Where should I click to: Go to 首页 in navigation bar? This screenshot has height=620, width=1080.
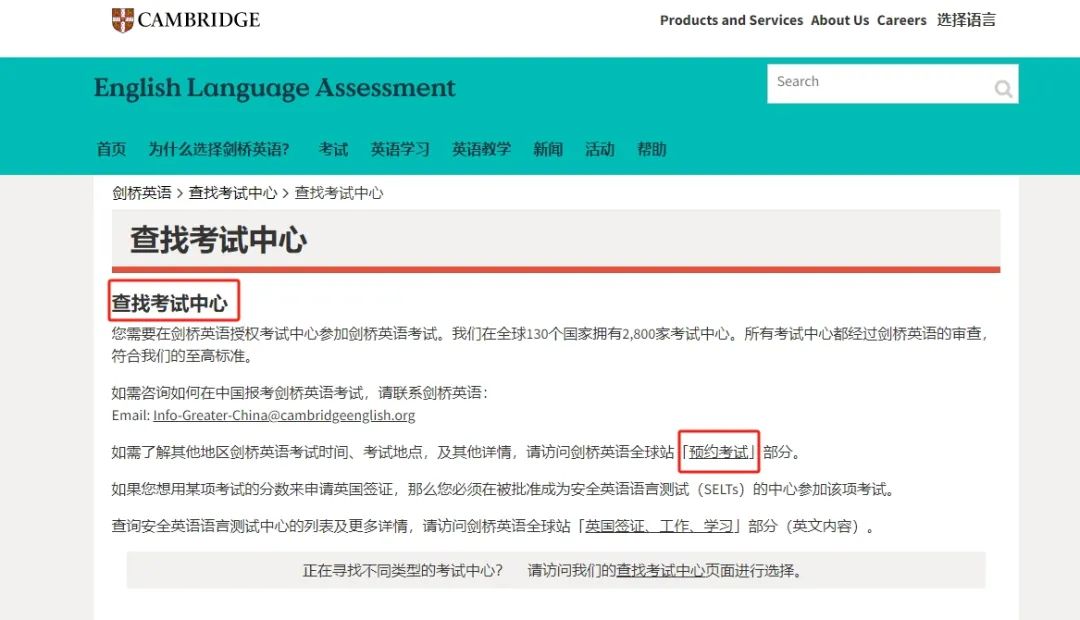(x=111, y=149)
